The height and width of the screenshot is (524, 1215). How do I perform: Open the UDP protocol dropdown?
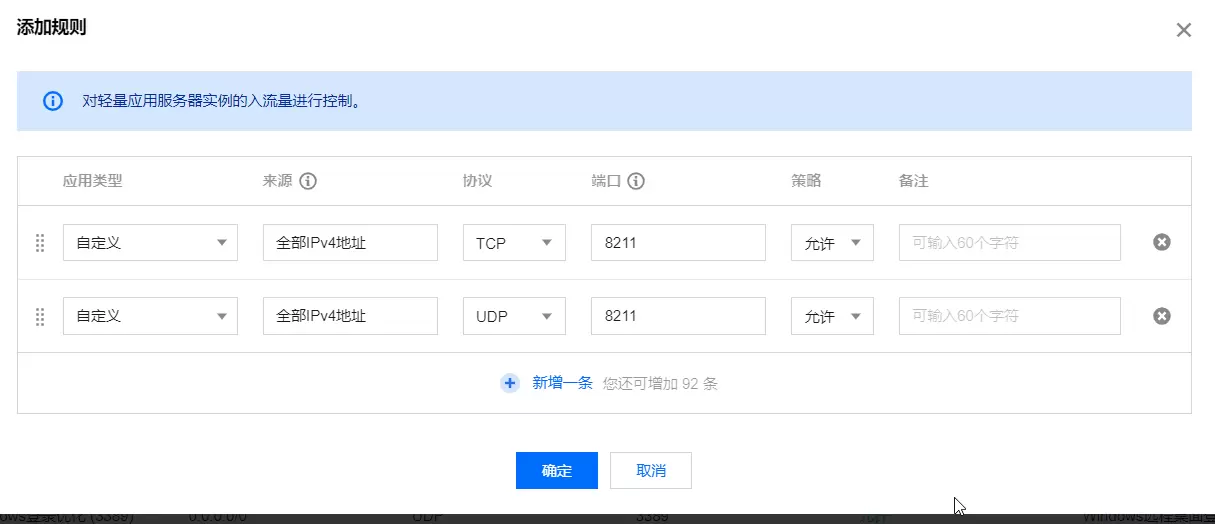pyautogui.click(x=514, y=316)
